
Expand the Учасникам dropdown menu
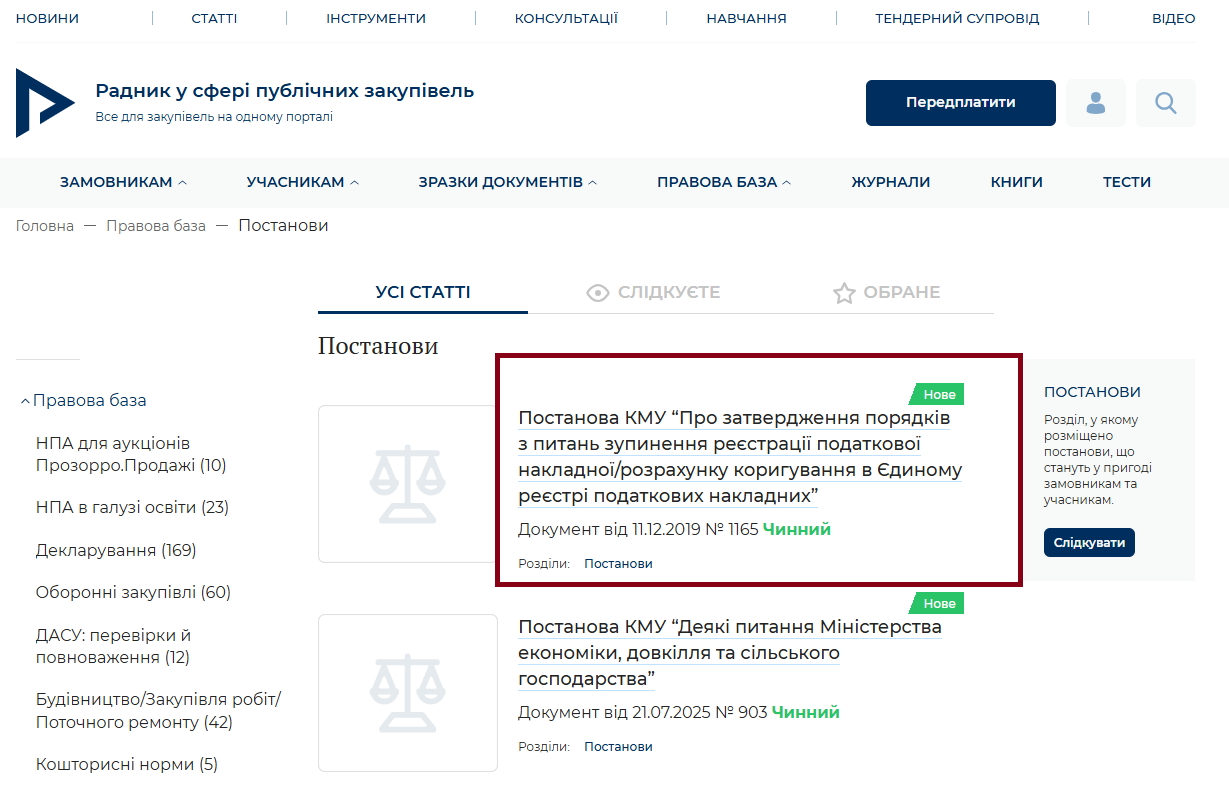(302, 182)
